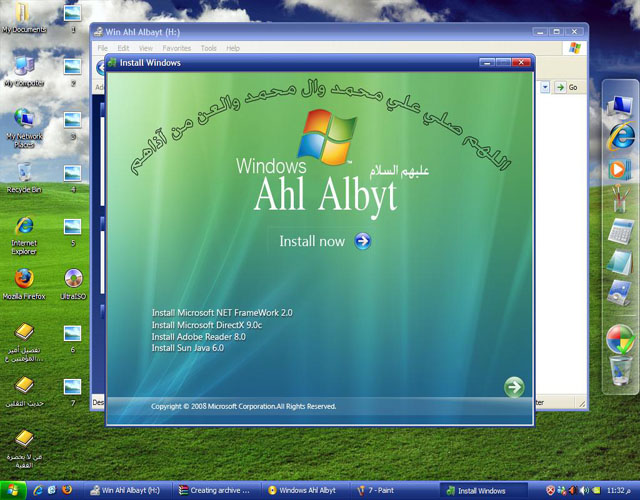This screenshot has width=640, height=500.
Task: Click the Windows Start button
Action: (13, 490)
